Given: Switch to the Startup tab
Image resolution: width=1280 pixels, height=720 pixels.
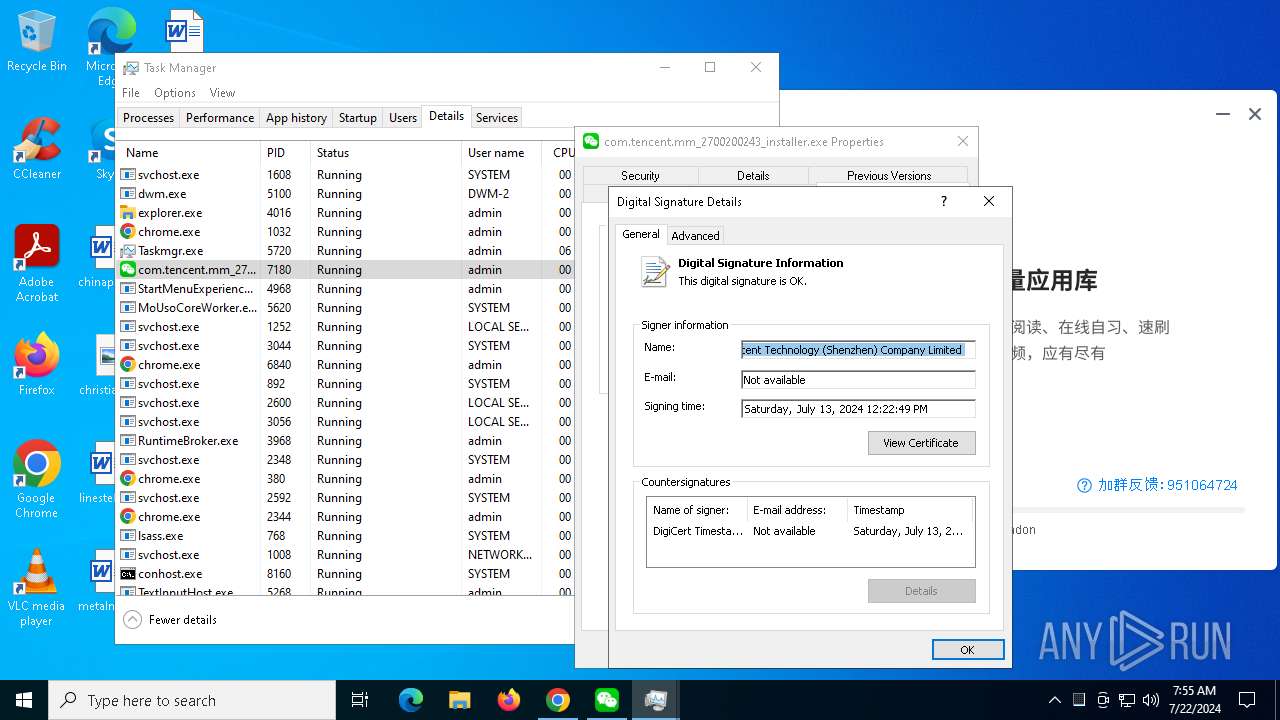Looking at the screenshot, I should coord(357,117).
